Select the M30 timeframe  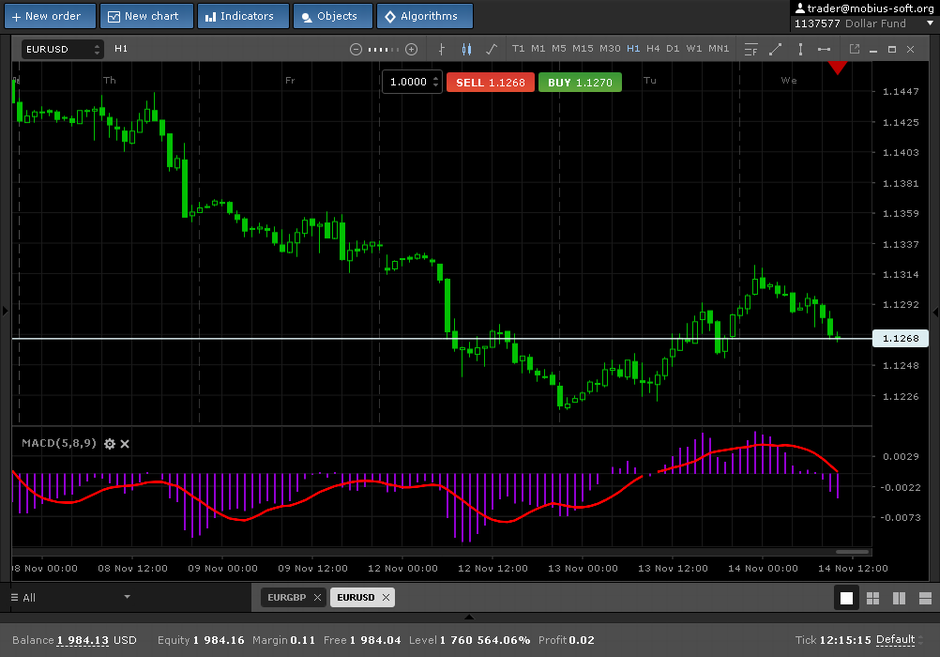pyautogui.click(x=610, y=49)
